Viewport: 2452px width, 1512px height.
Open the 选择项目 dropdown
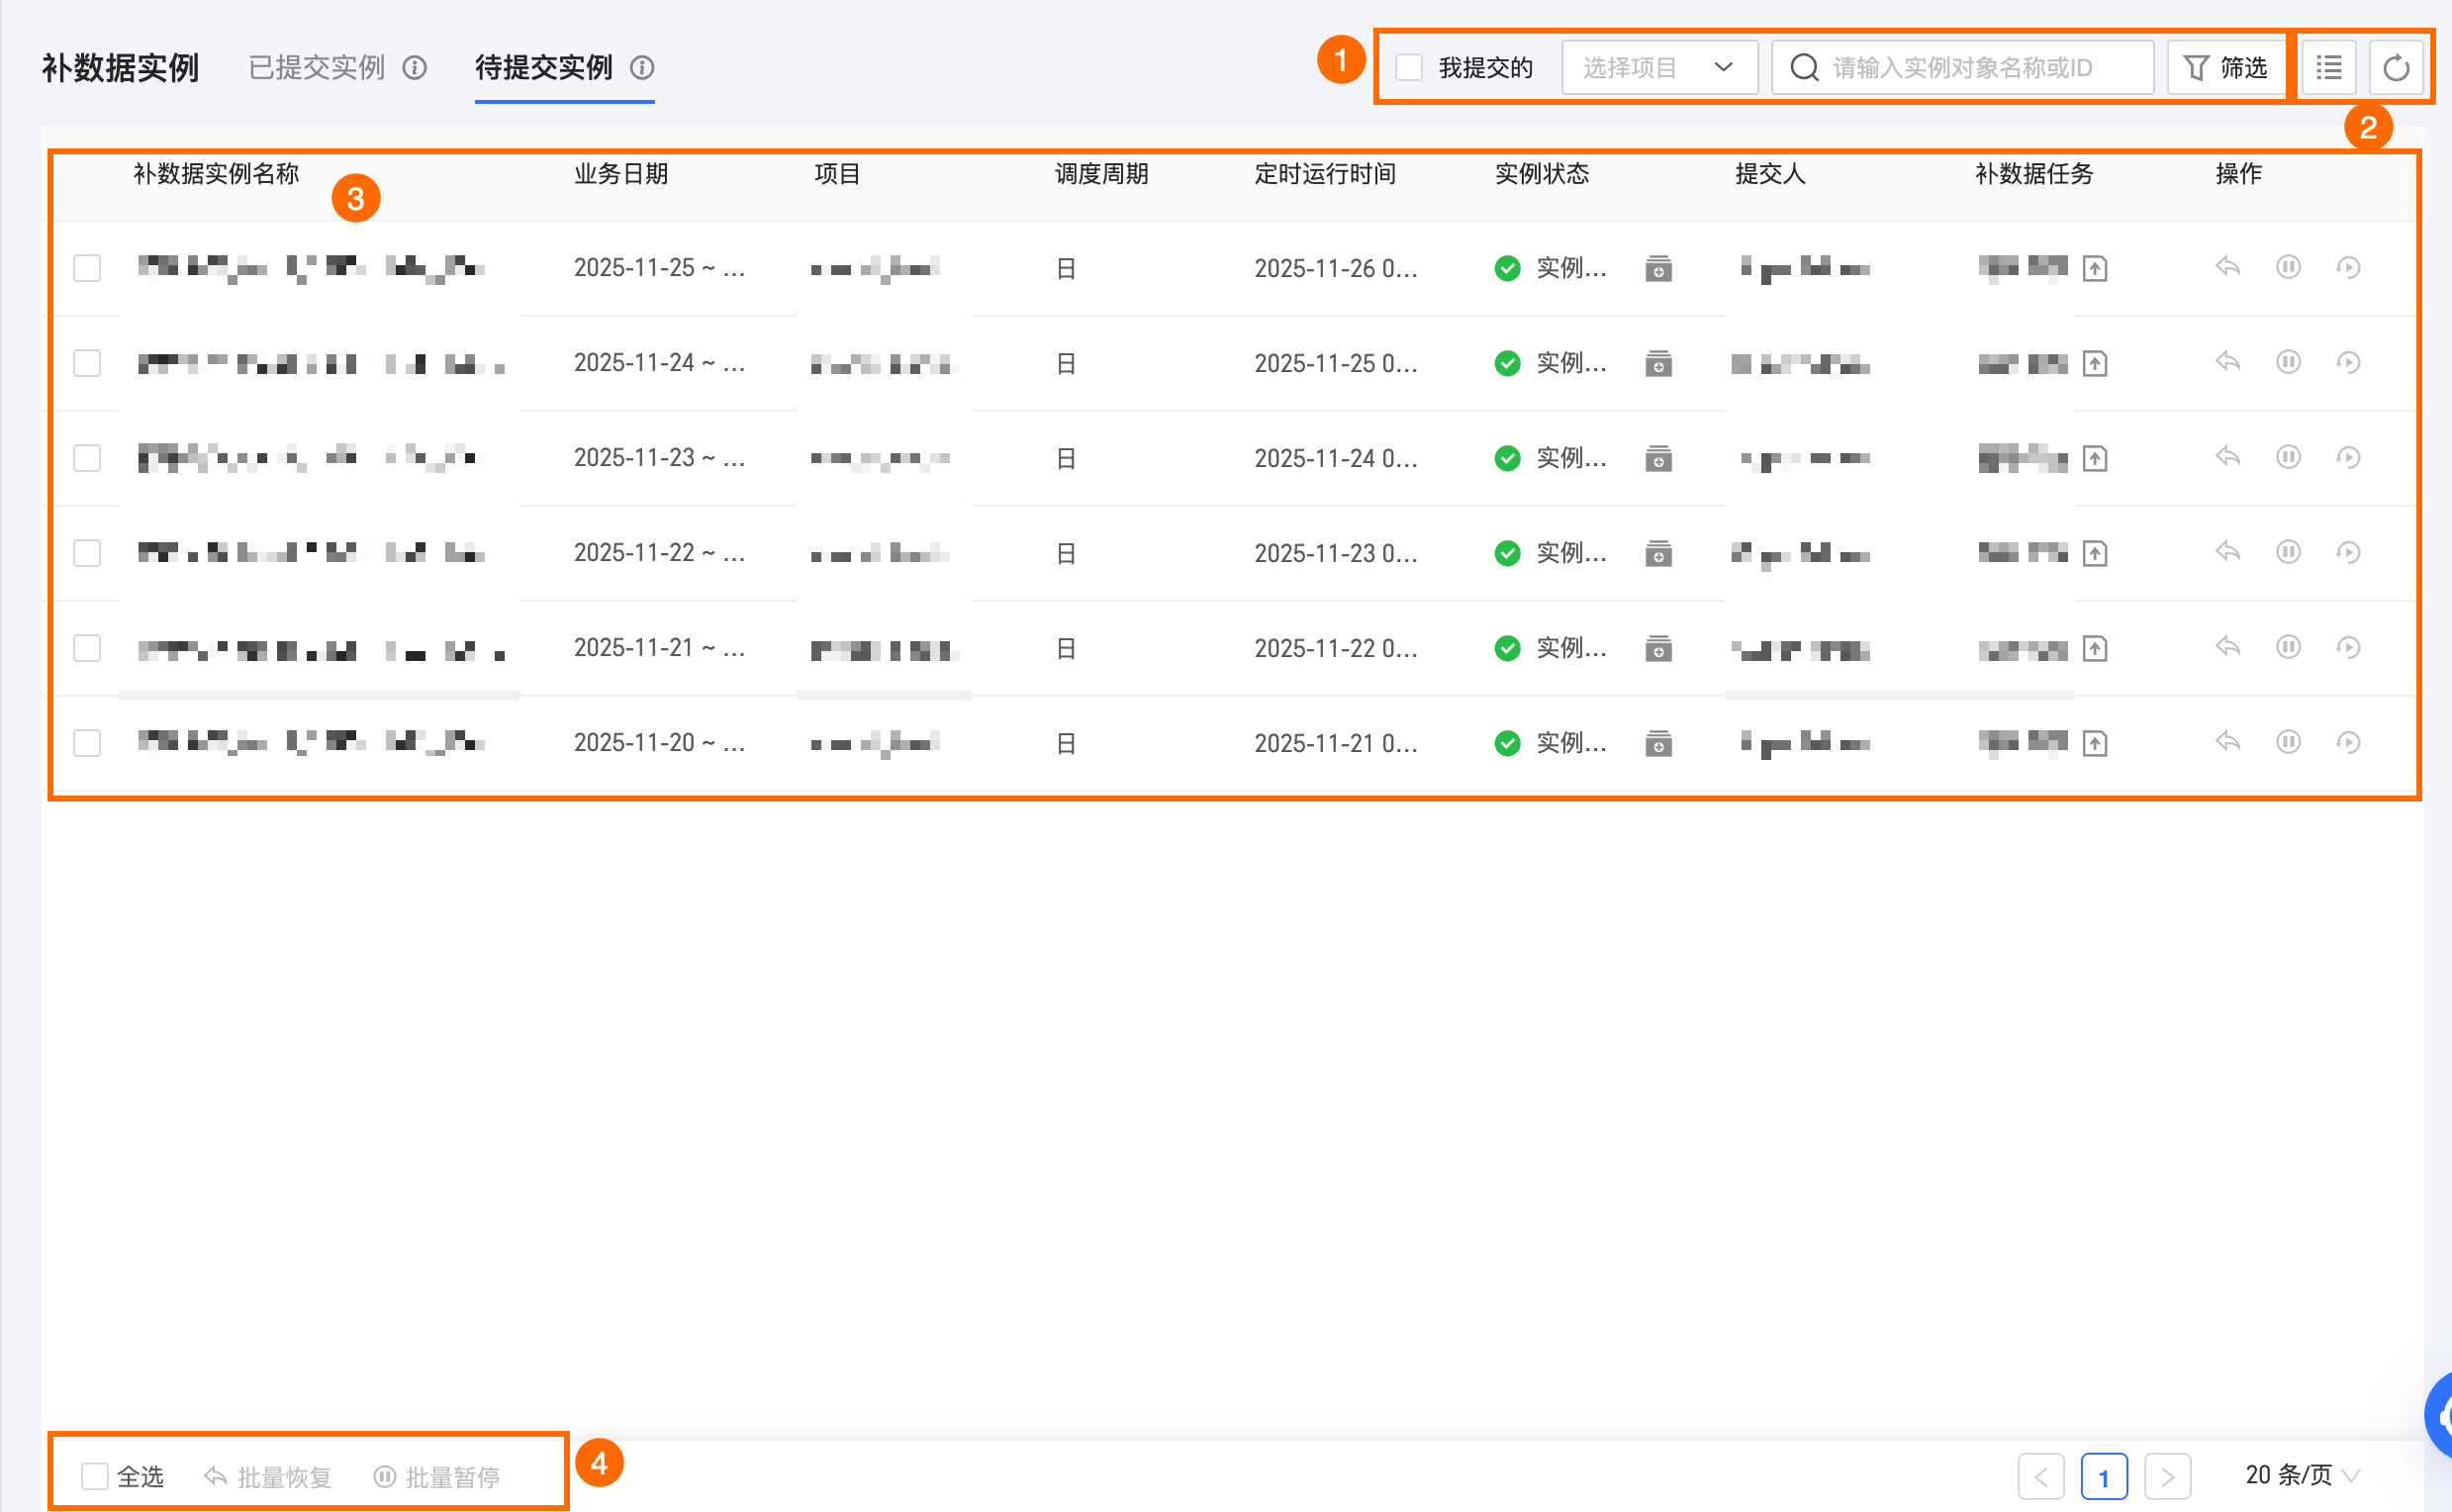point(1658,68)
